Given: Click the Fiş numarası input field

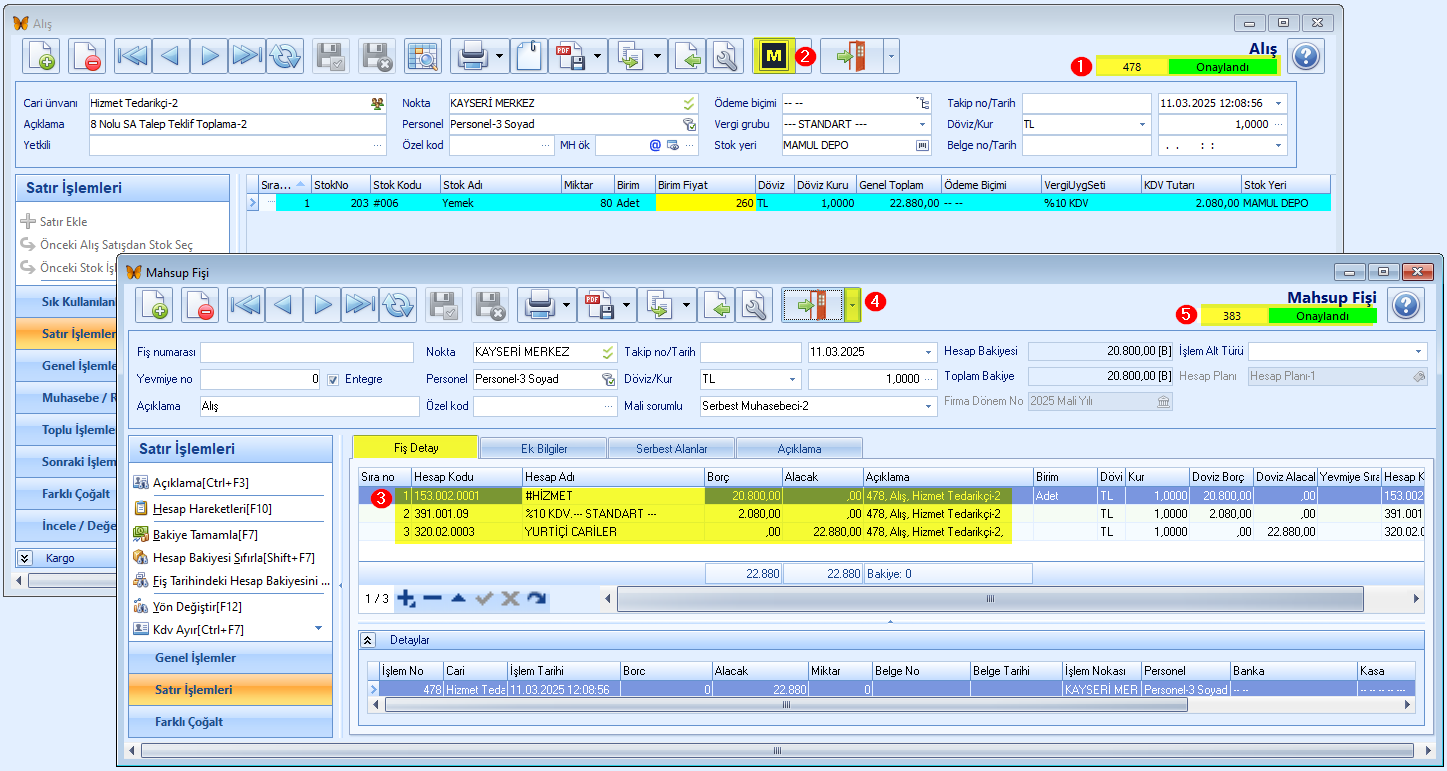Looking at the screenshot, I should 307,352.
